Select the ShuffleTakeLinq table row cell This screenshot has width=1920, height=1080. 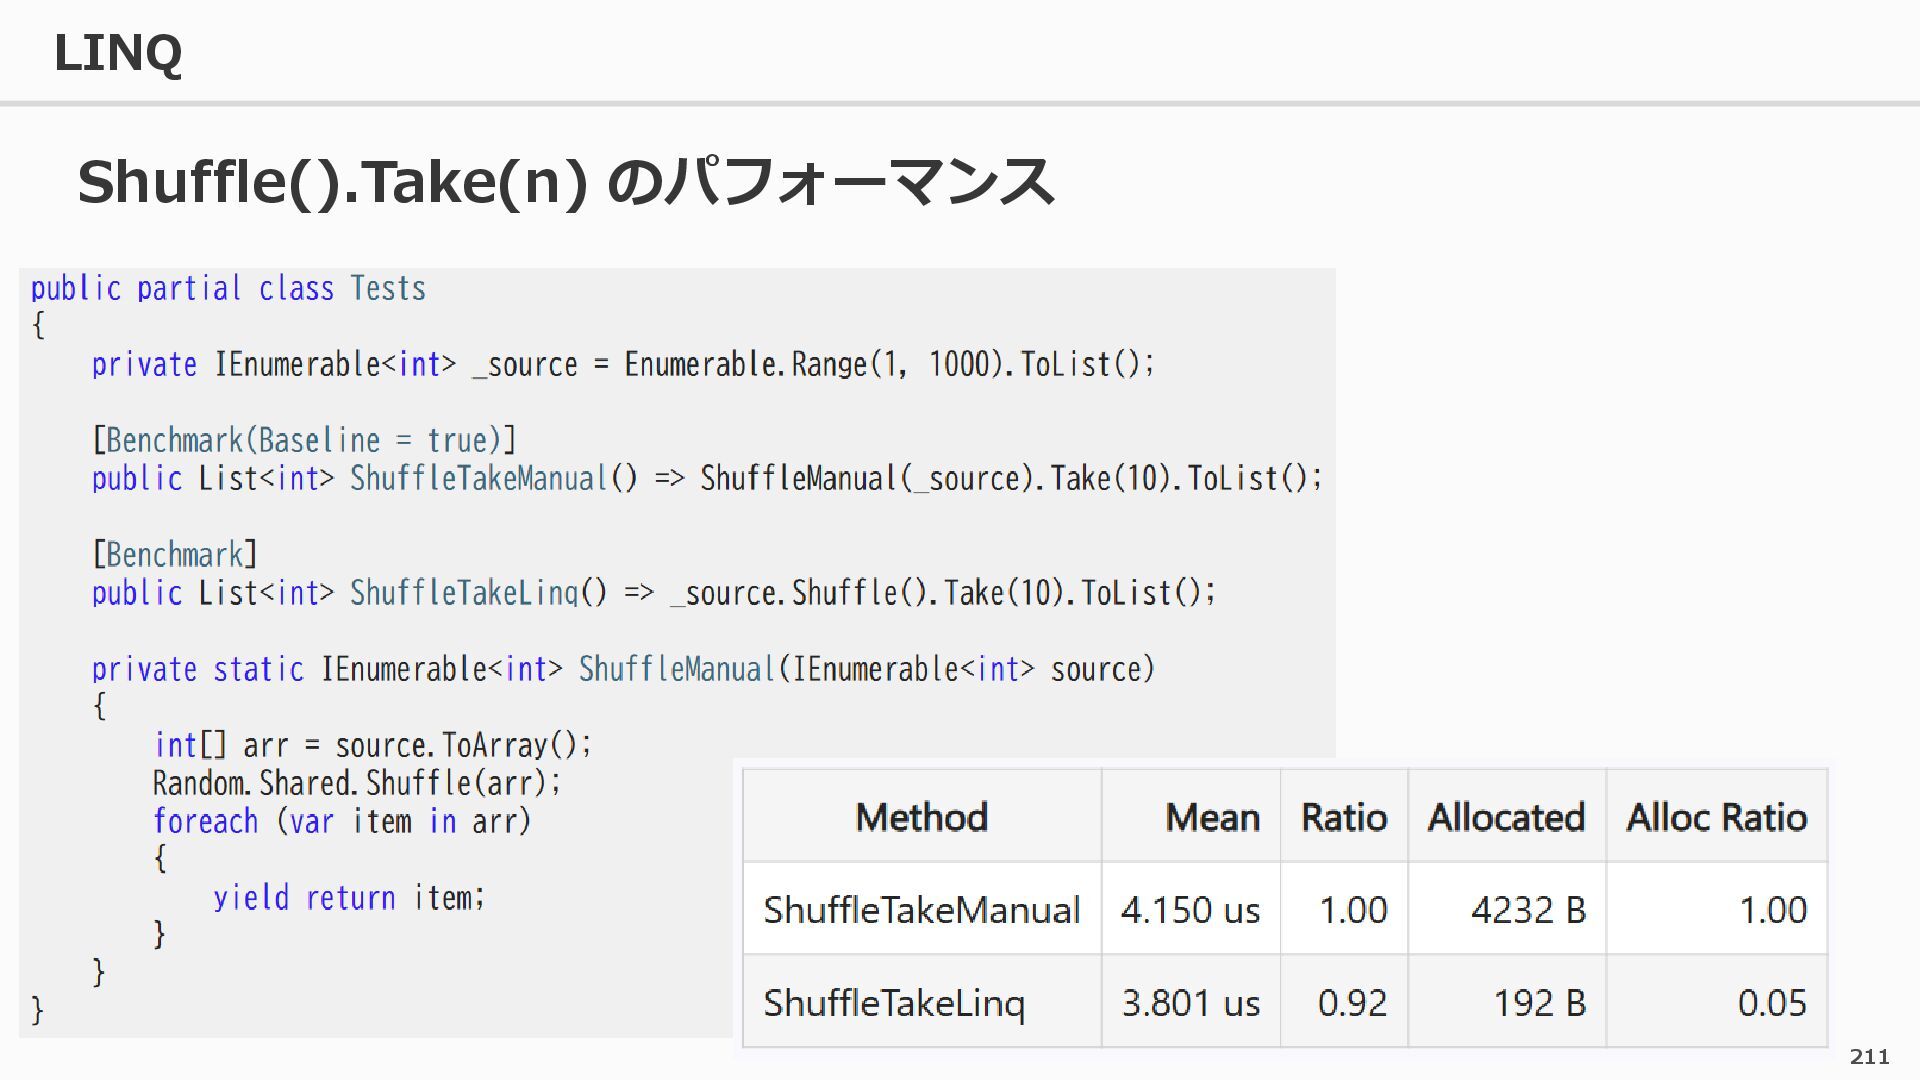[x=894, y=1002]
